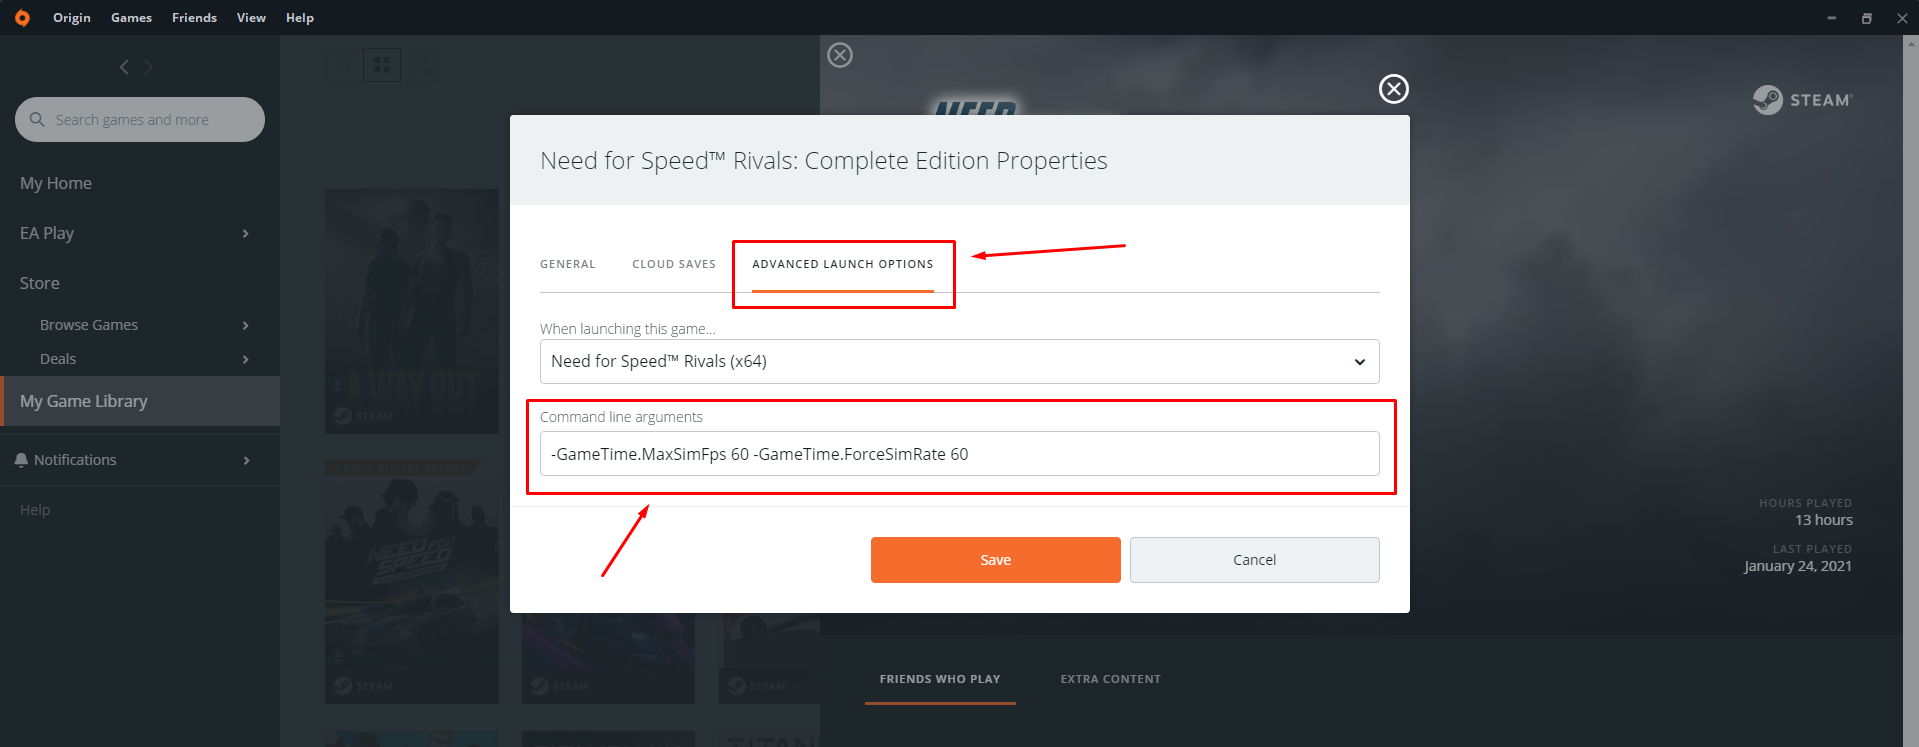This screenshot has width=1919, height=747.
Task: Click the command line arguments field
Action: click(959, 454)
